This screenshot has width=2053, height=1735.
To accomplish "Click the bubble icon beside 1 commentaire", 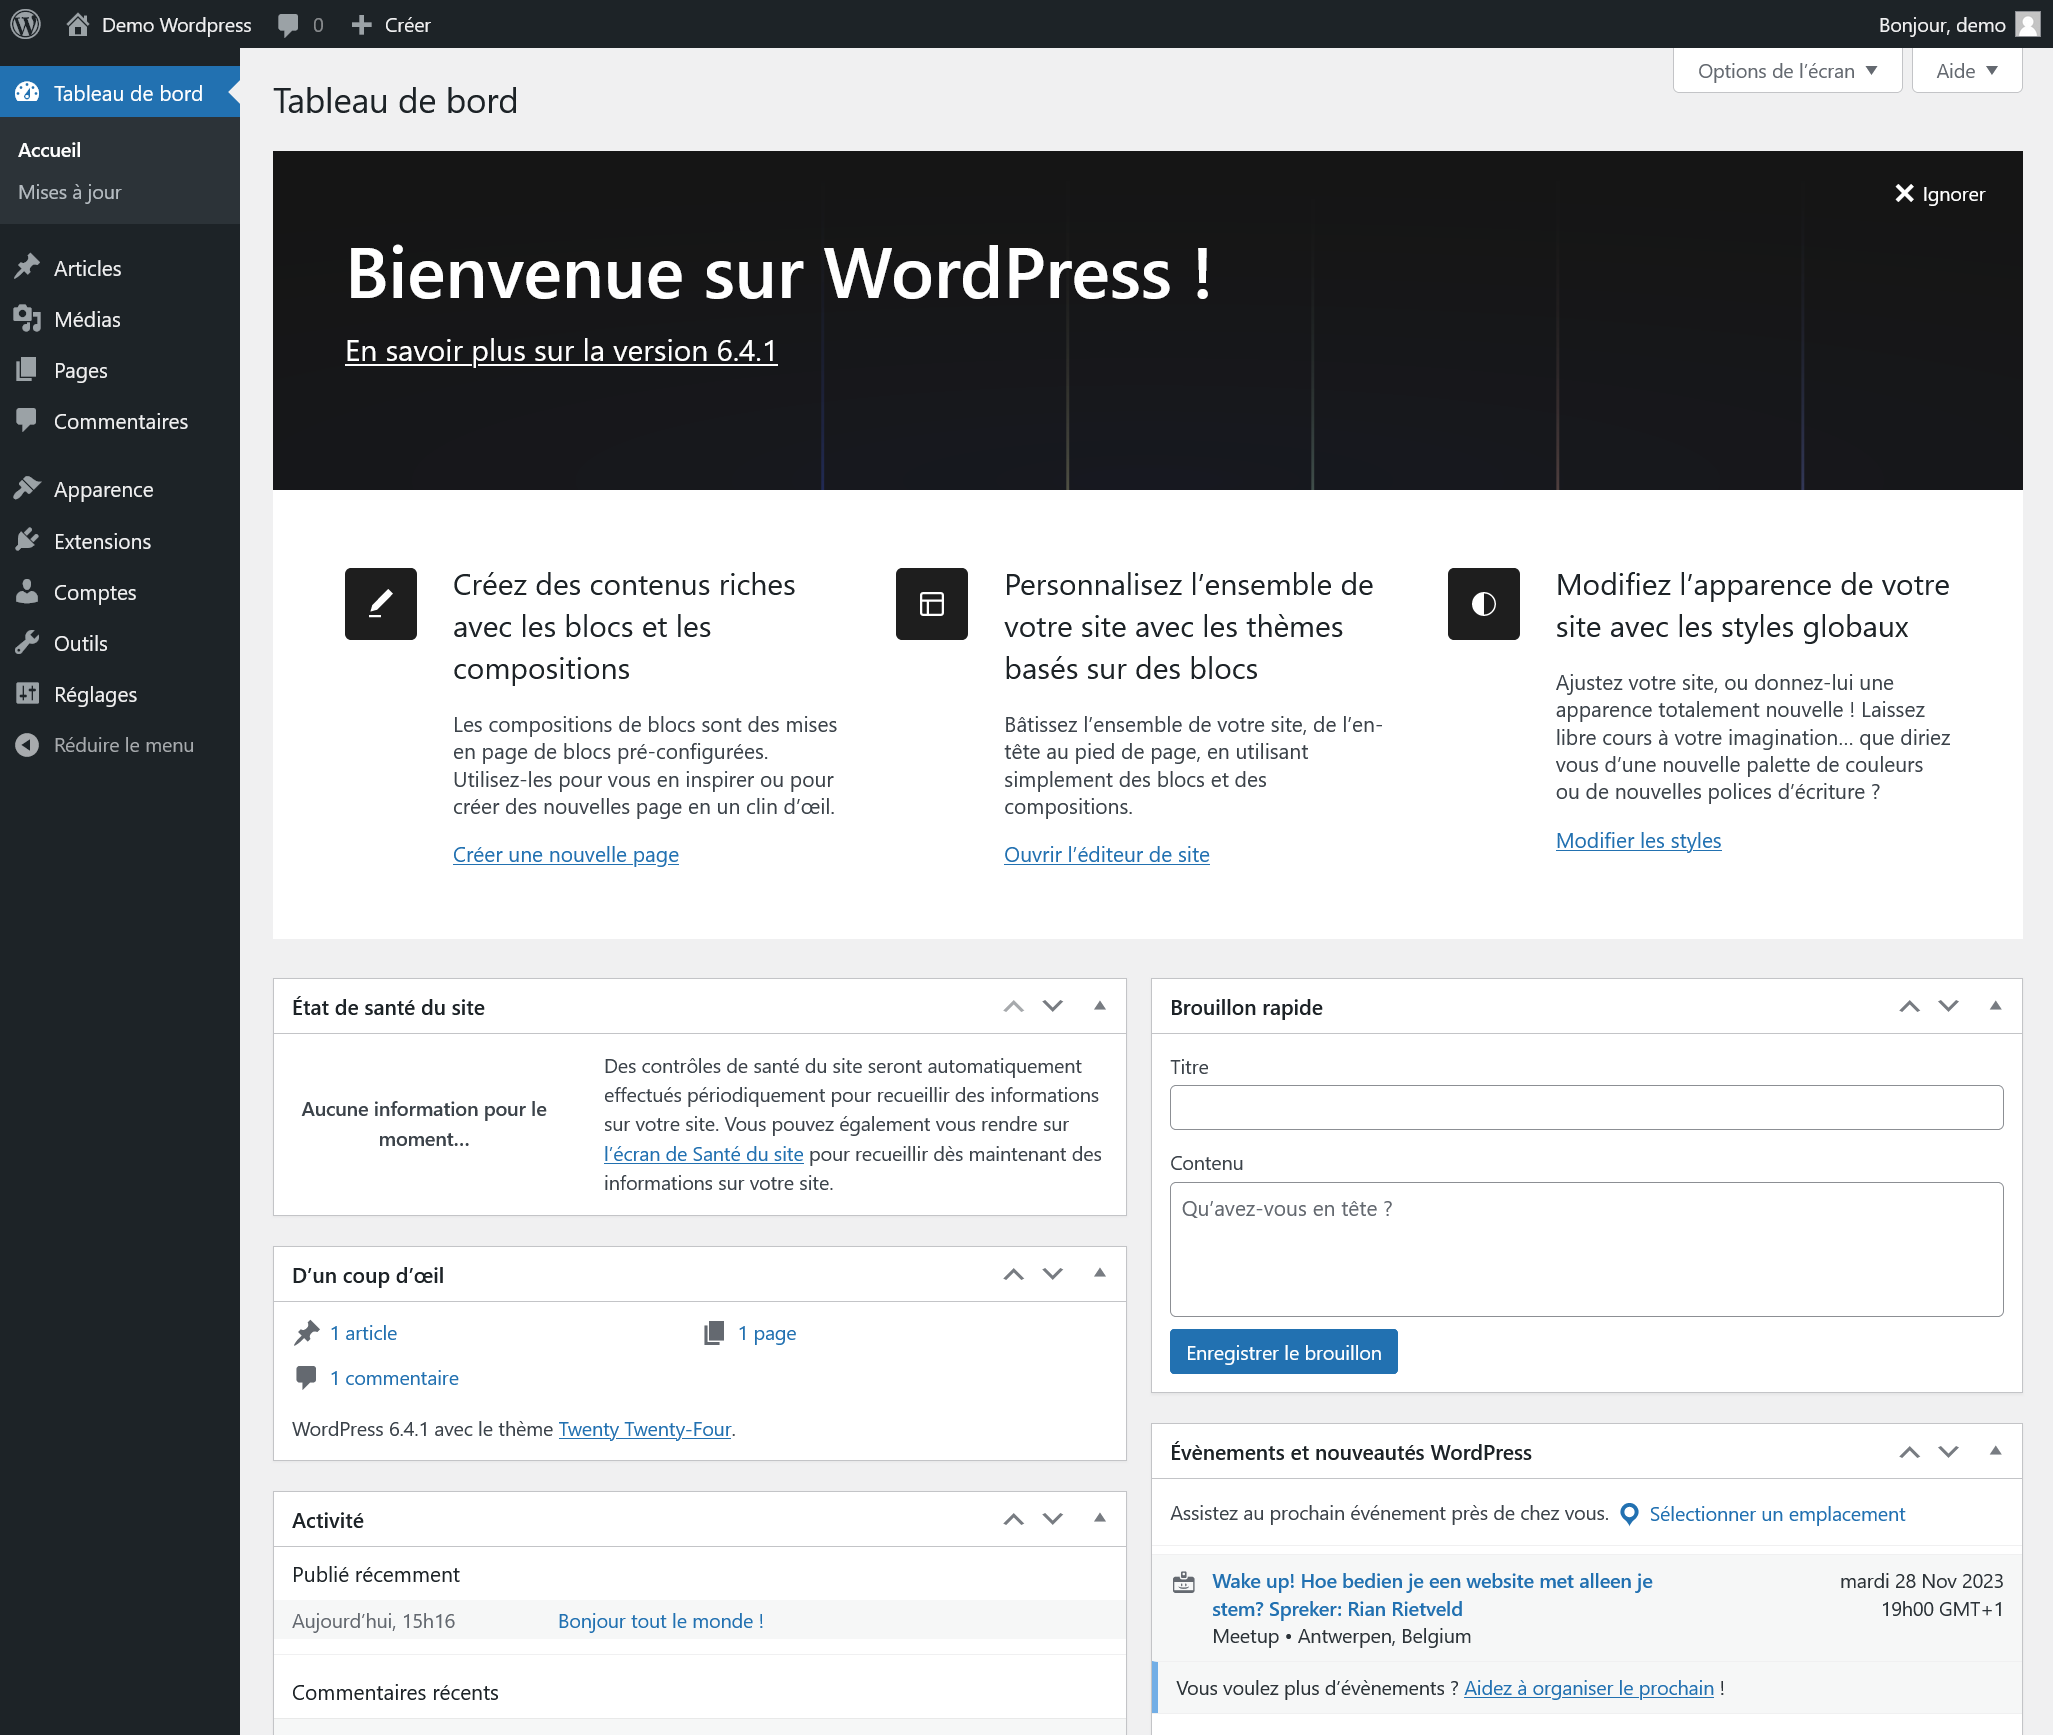I will coord(307,1378).
